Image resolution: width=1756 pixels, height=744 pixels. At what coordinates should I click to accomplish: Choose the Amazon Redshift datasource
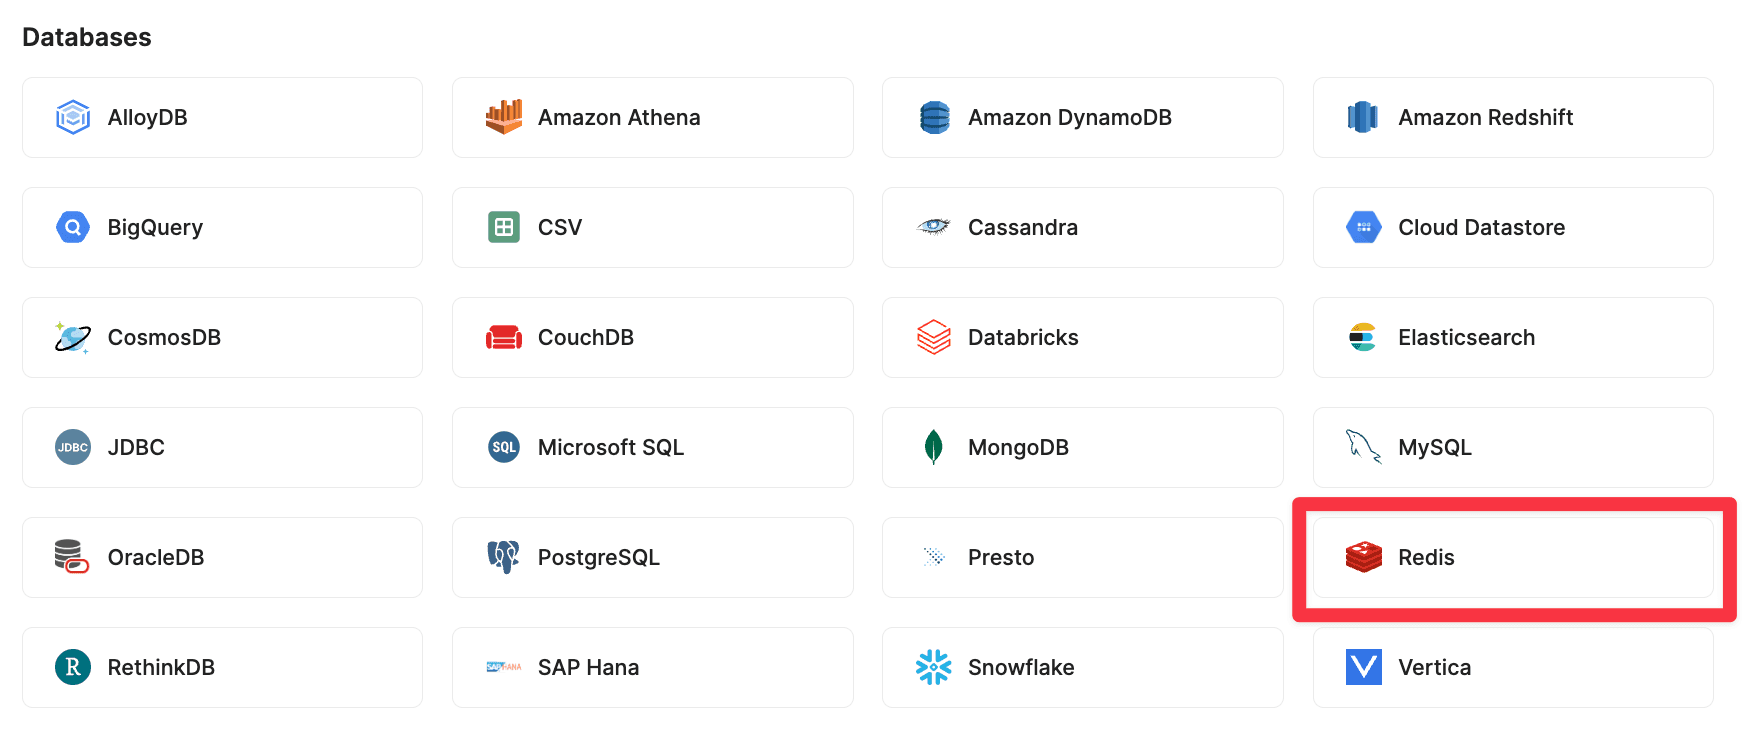tap(1512, 117)
